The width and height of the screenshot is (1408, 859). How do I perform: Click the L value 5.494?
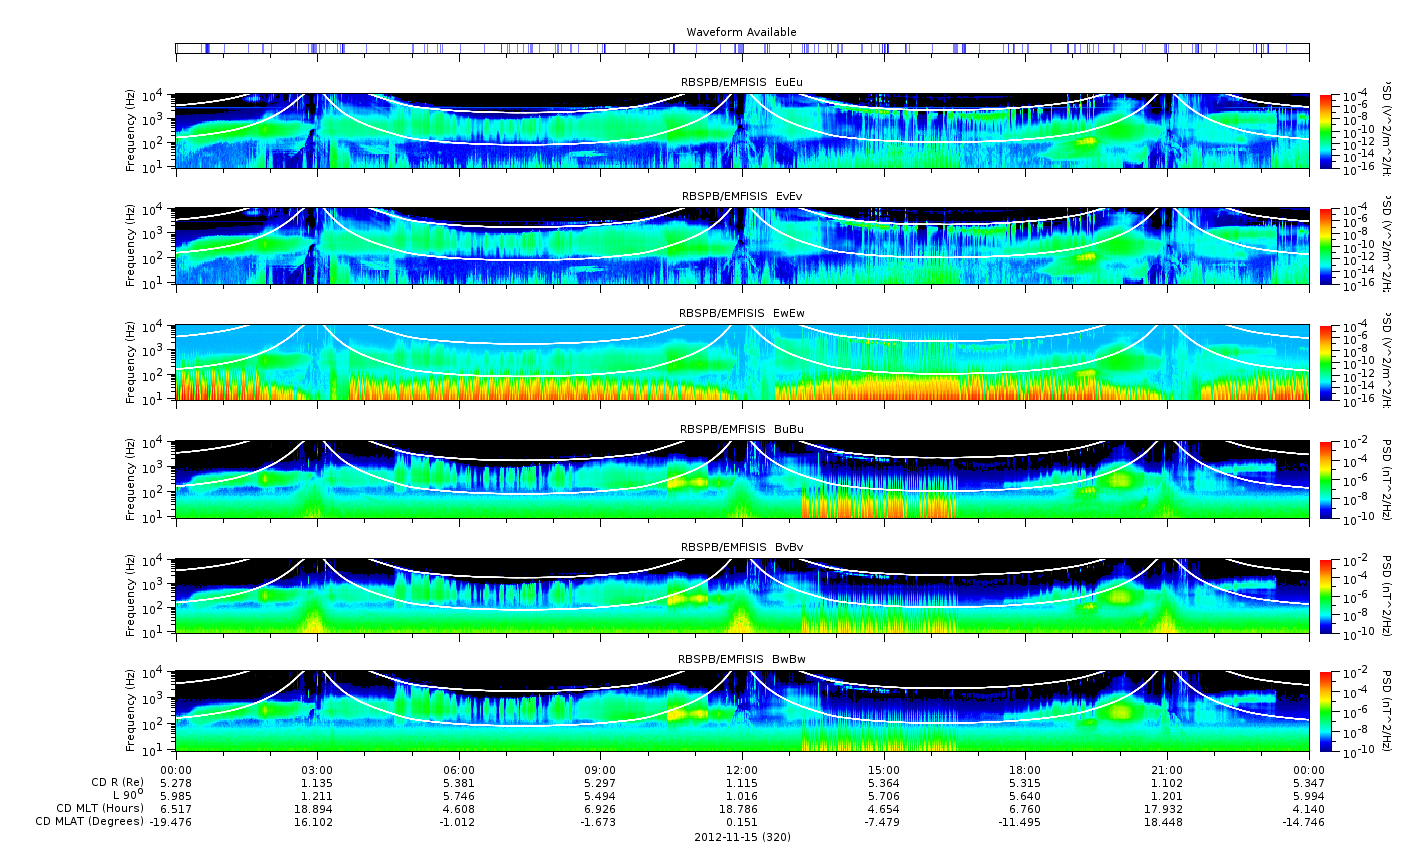pos(600,796)
